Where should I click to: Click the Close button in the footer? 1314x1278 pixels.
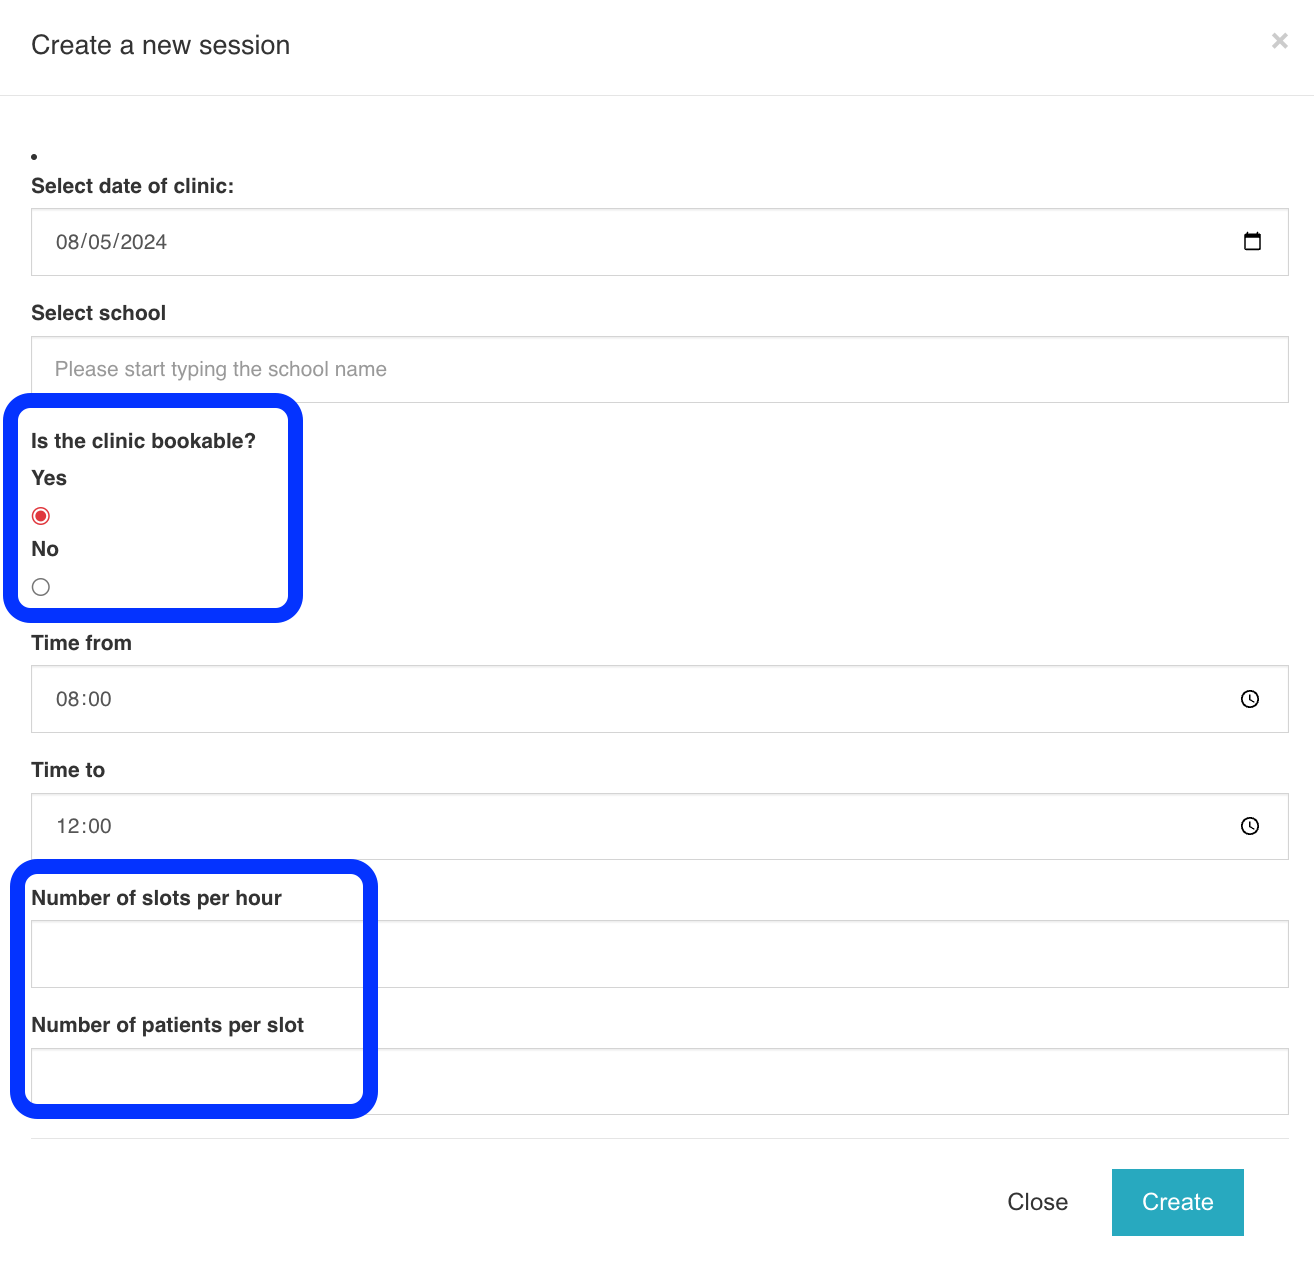[x=1037, y=1202]
